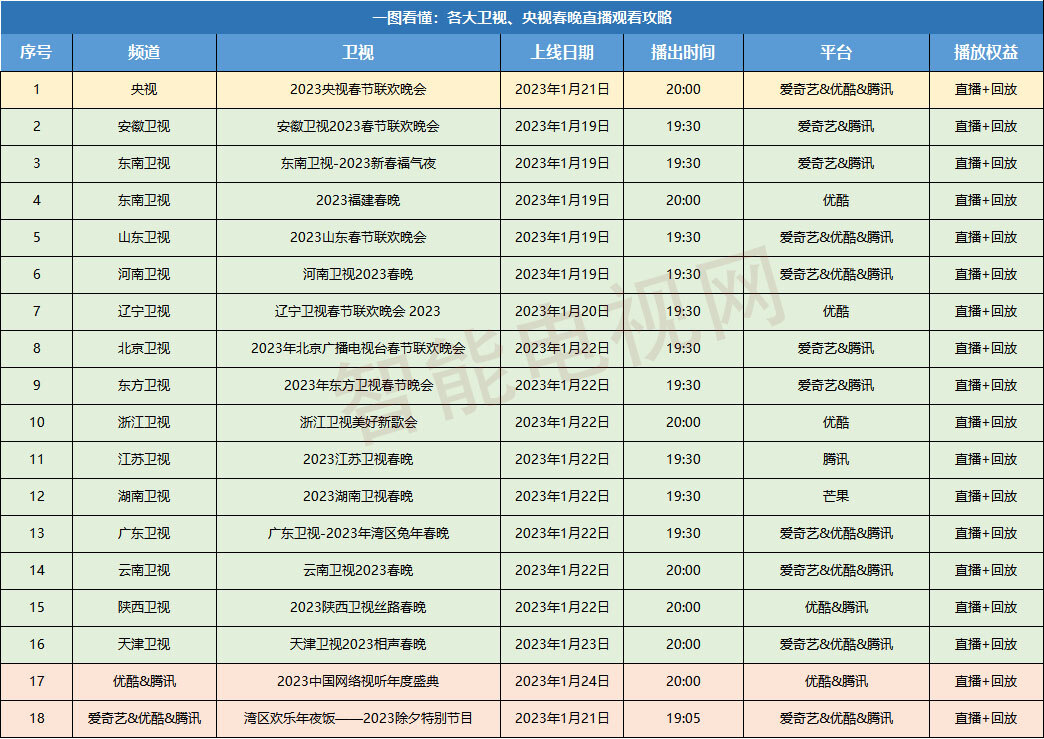This screenshot has width=1044, height=739.
Task: Select 2023江苏卫视春晚 cell
Action: (x=358, y=459)
